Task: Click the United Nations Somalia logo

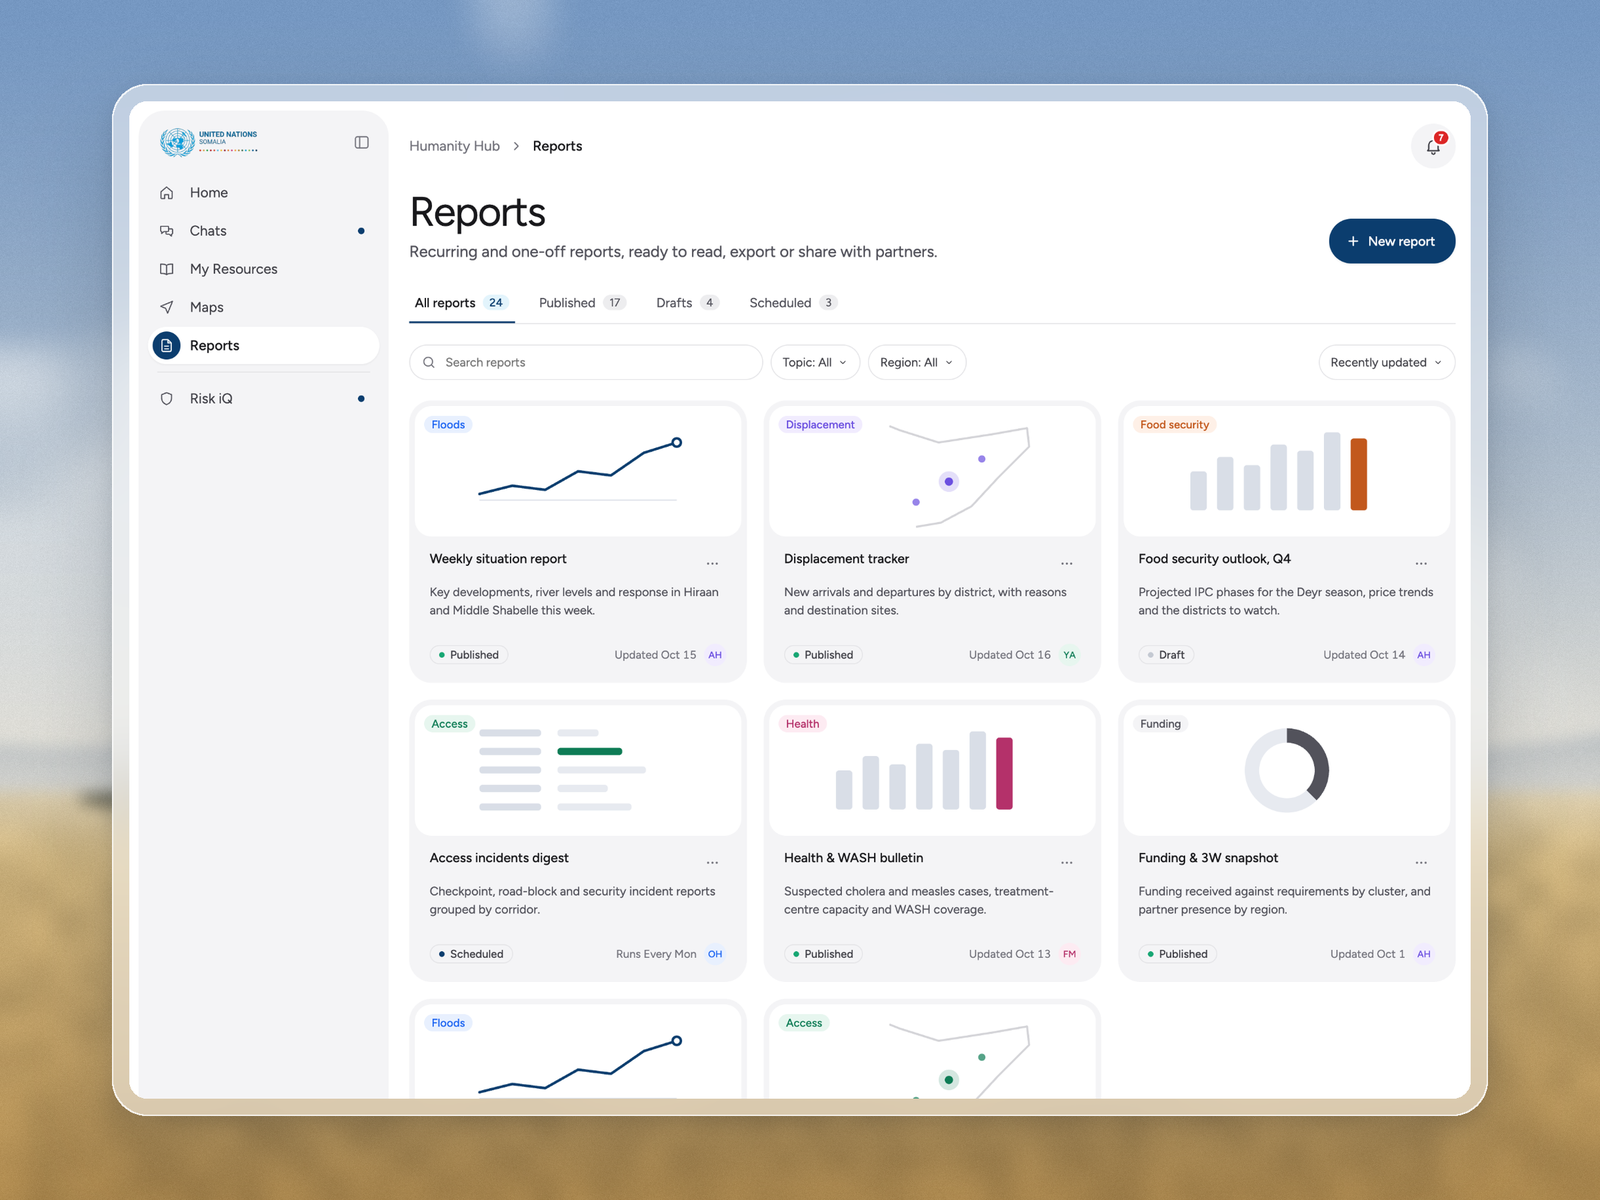Action: (209, 142)
